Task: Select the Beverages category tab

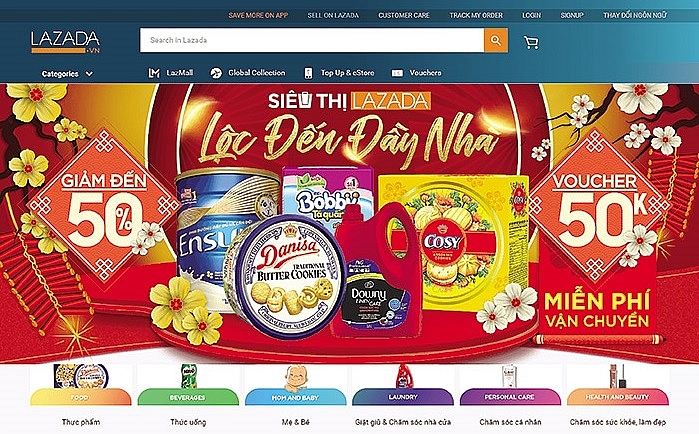Action: (x=188, y=397)
